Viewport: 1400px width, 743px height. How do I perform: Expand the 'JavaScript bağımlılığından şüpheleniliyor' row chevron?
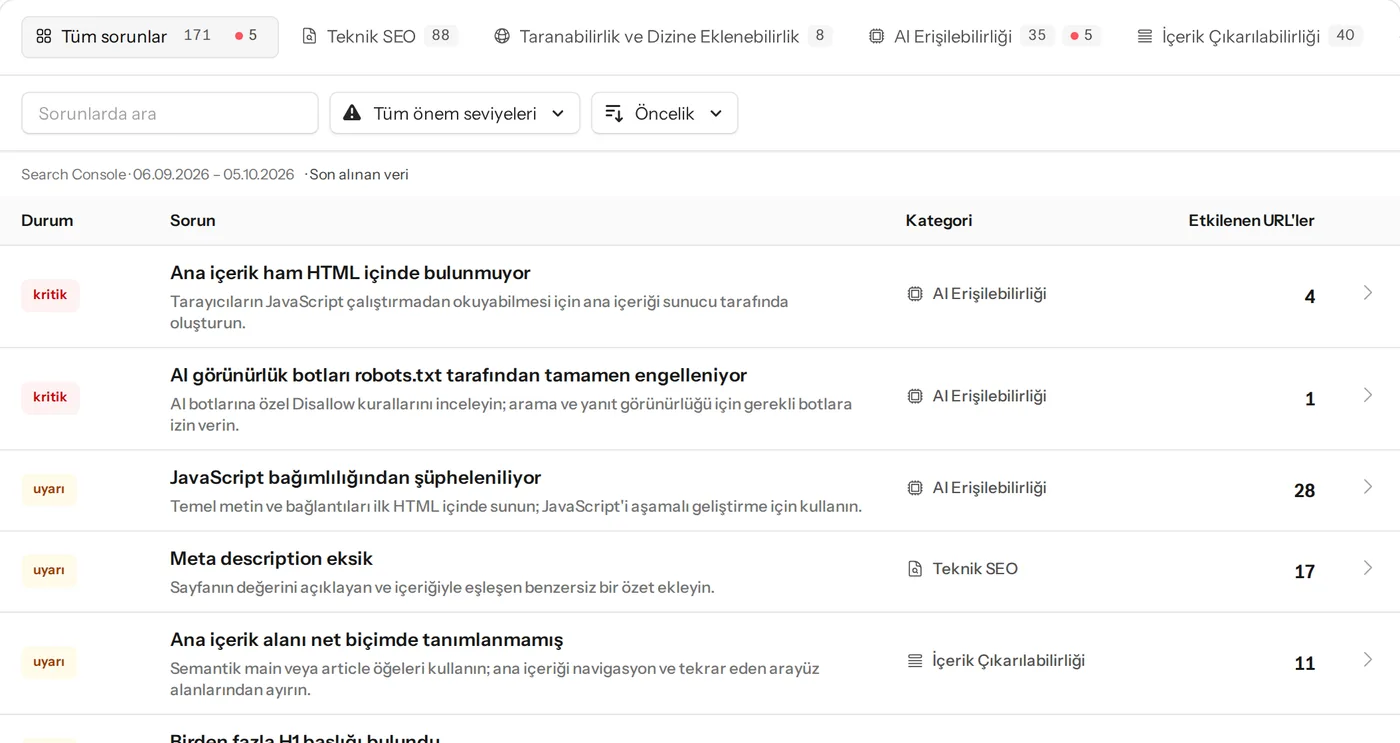click(x=1369, y=487)
